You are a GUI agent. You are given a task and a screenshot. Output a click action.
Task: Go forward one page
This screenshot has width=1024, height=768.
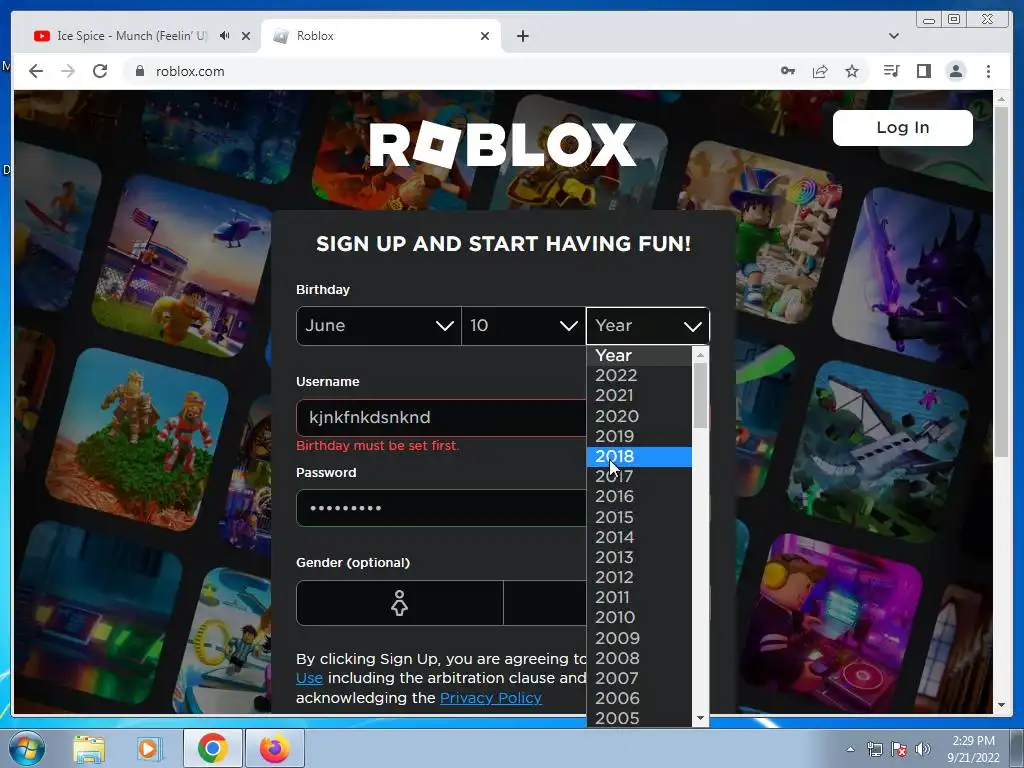click(x=68, y=71)
